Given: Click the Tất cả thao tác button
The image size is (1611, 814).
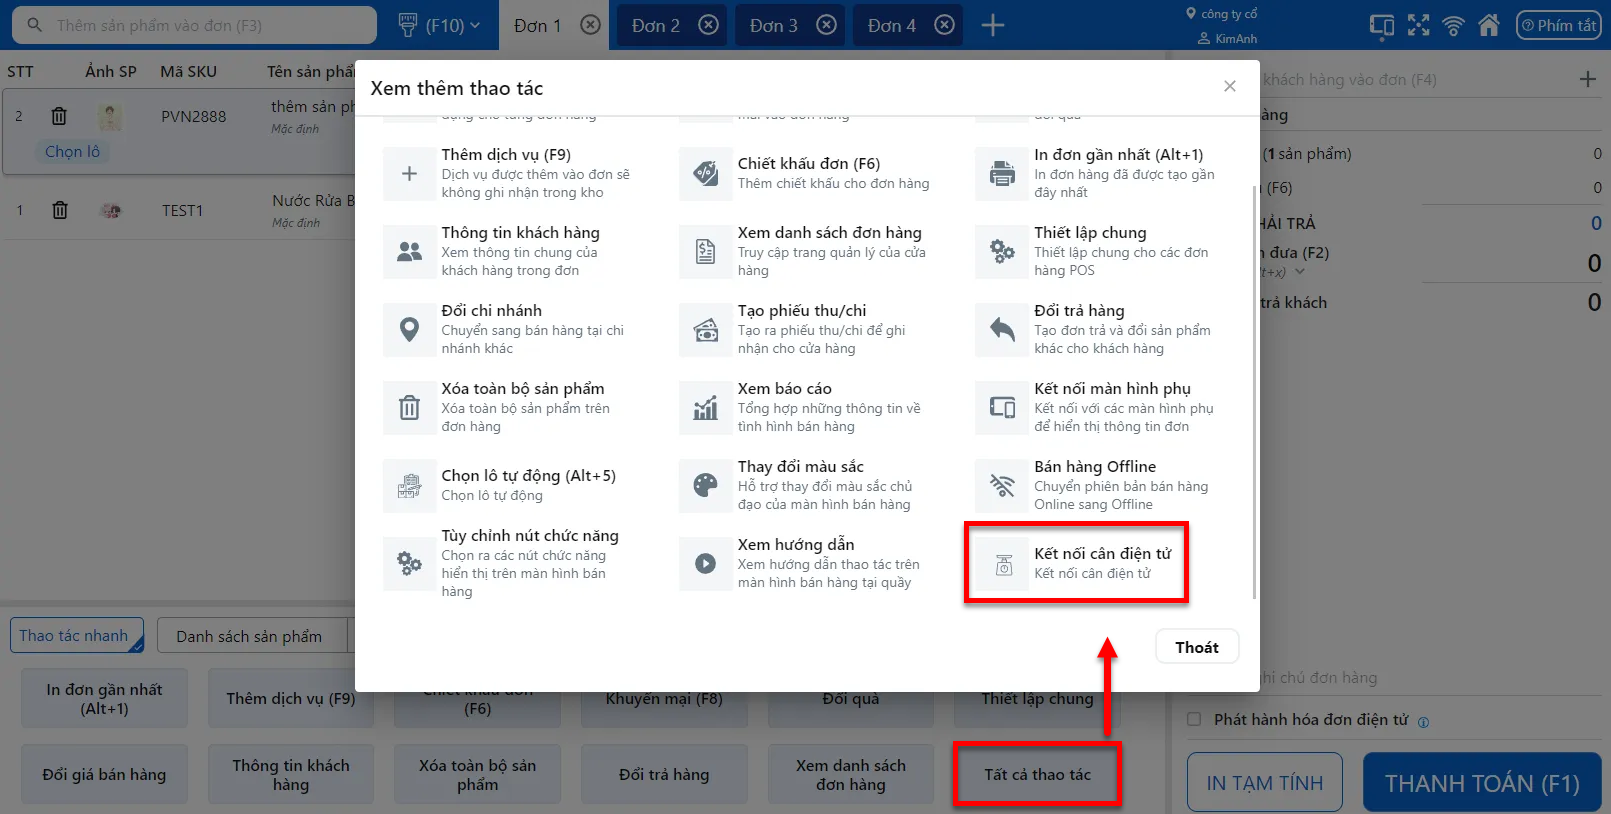Looking at the screenshot, I should (x=1037, y=774).
